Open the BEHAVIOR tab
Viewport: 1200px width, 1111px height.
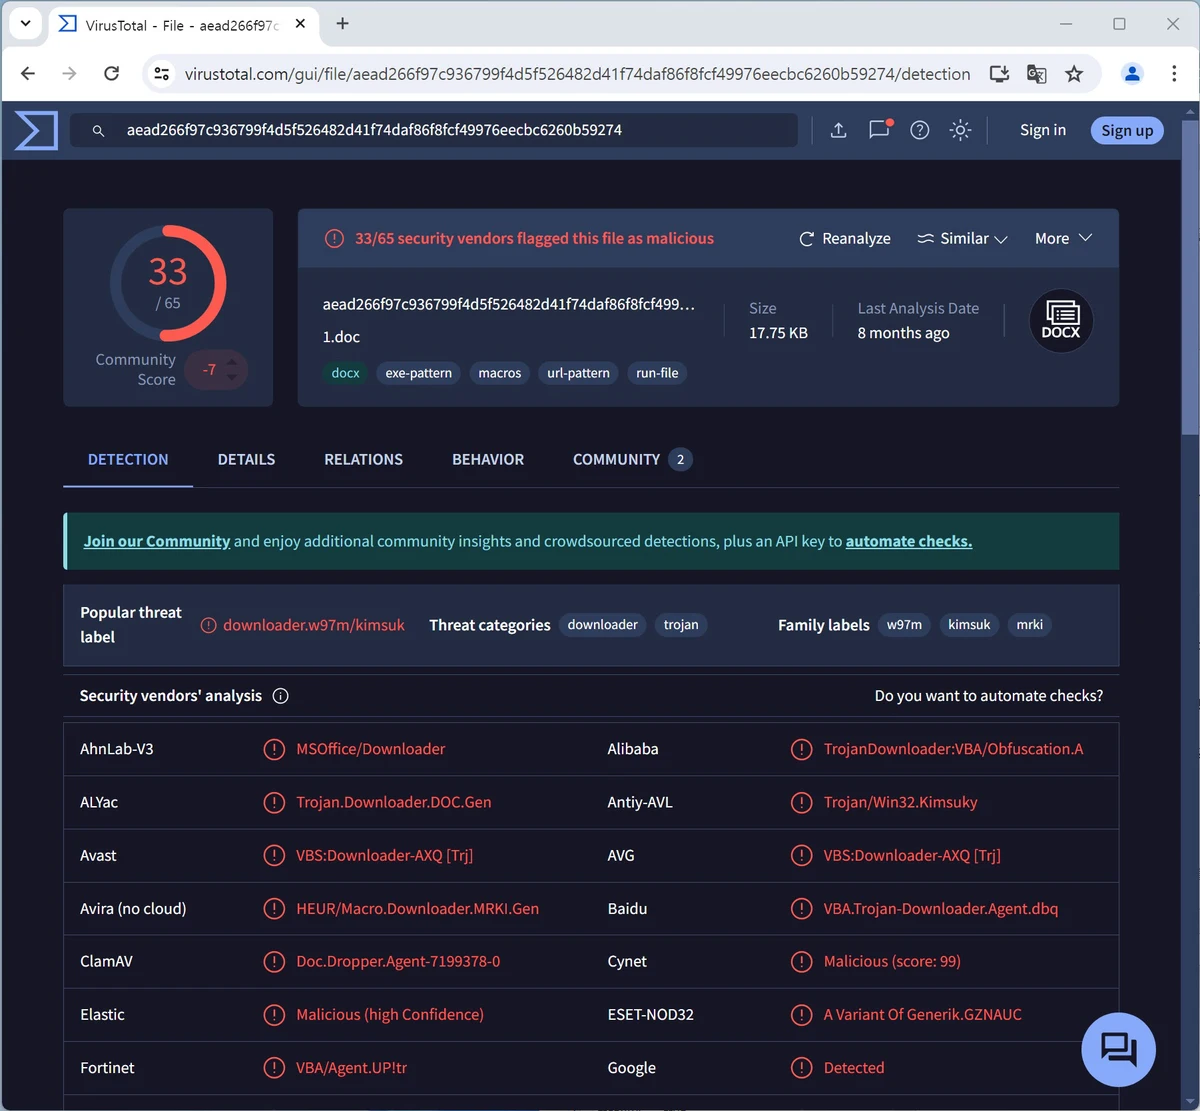[x=488, y=459]
